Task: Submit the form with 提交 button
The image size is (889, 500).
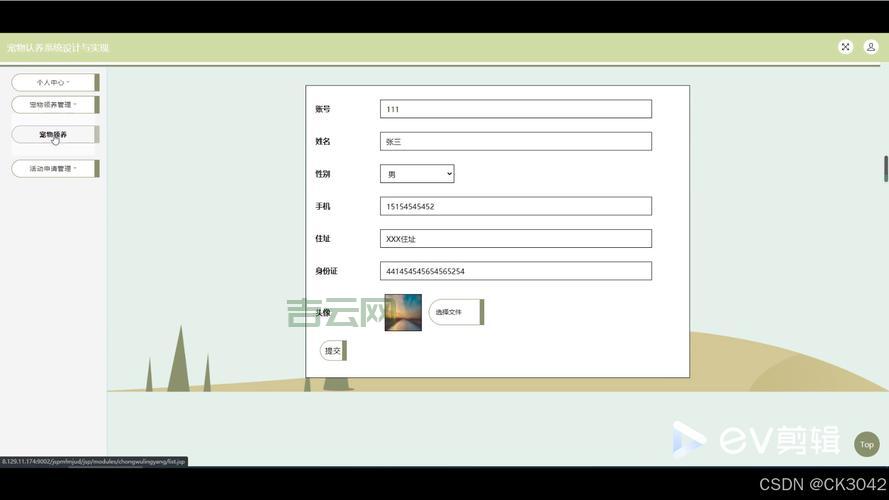Action: click(x=333, y=351)
